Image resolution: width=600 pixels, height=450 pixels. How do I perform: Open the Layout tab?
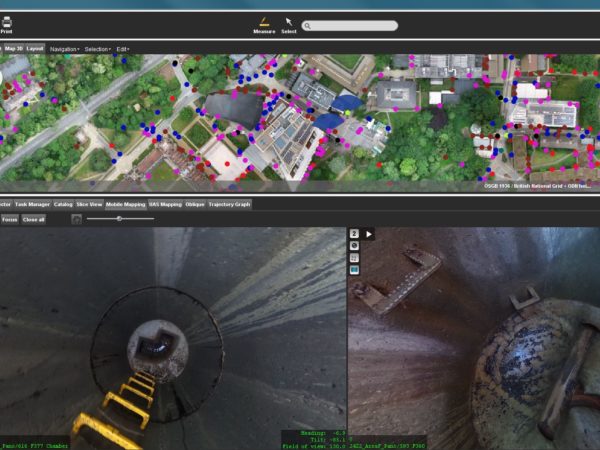tap(35, 49)
